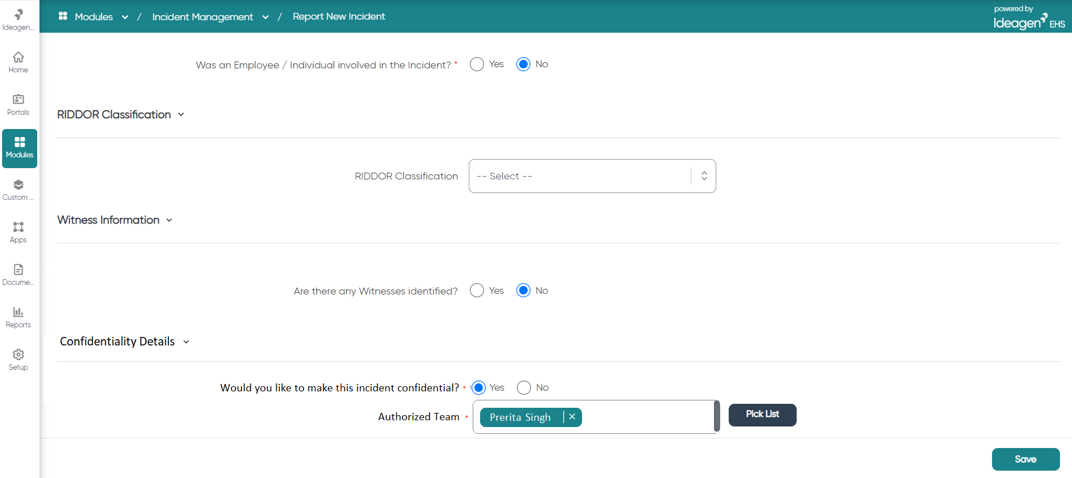The width and height of the screenshot is (1072, 478).
Task: Open the Incident Management breadcrumb menu
Action: [211, 16]
